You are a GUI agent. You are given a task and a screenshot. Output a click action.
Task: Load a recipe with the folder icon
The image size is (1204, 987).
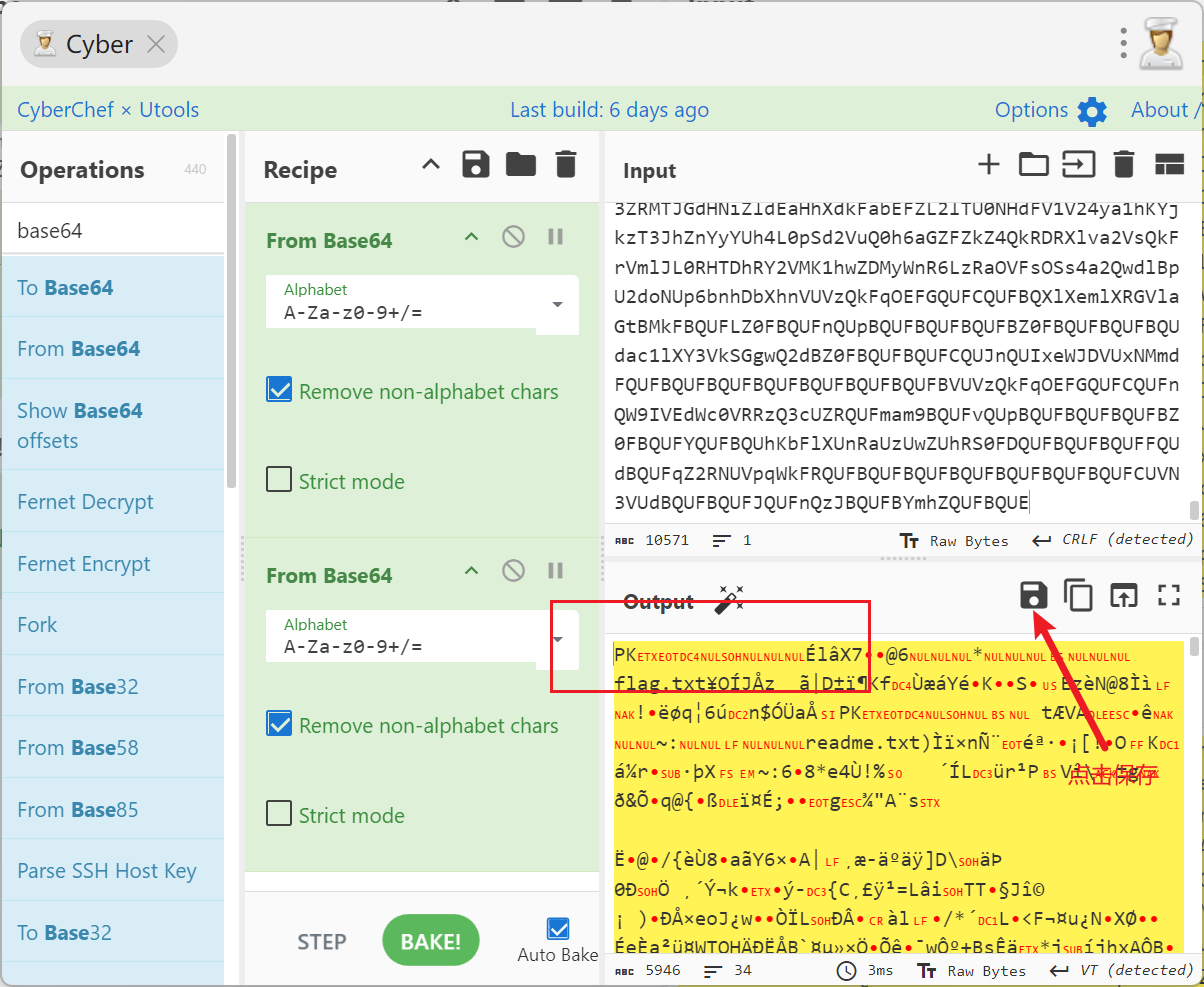(521, 165)
